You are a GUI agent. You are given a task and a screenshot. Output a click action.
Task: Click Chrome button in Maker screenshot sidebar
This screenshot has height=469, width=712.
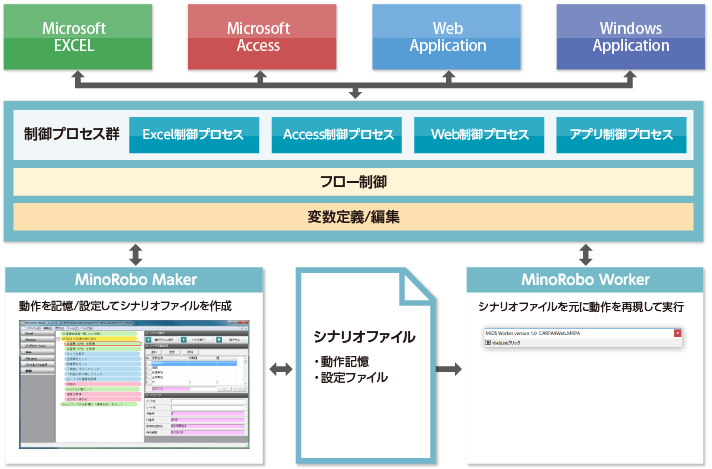[x=38, y=358]
